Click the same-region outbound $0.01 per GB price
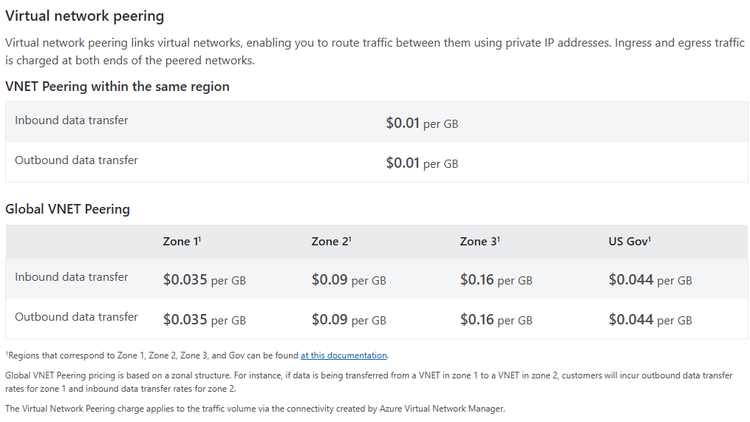Image resolution: width=750 pixels, height=422 pixels. pos(422,162)
